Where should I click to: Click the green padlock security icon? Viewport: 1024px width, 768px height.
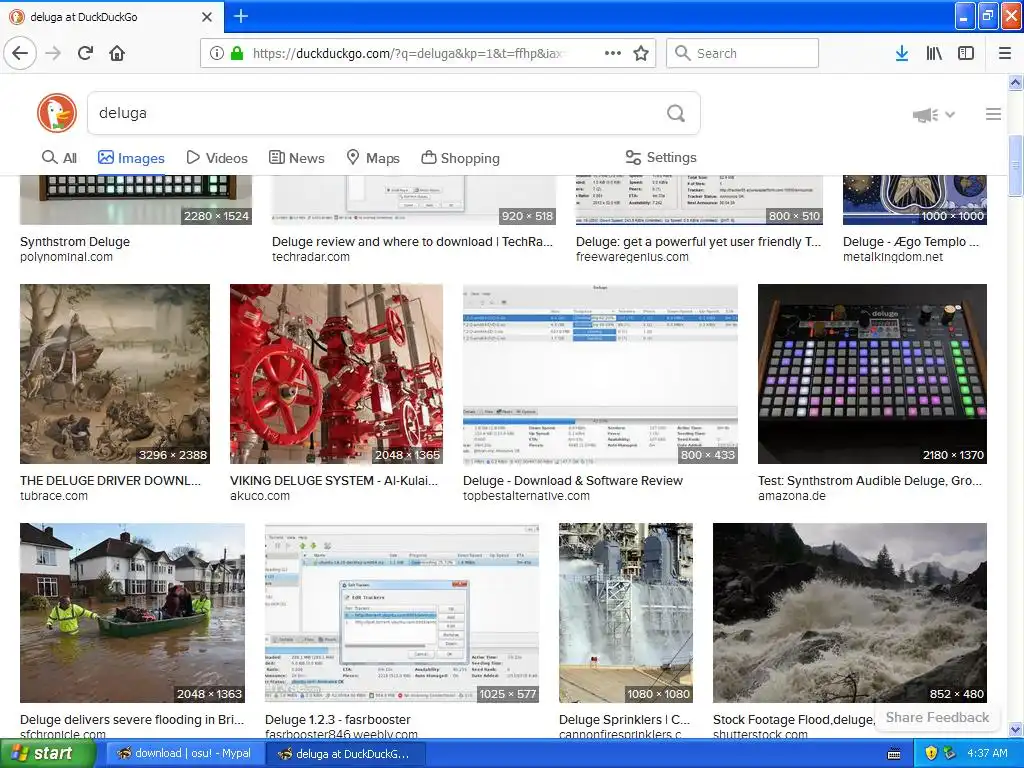[236, 53]
